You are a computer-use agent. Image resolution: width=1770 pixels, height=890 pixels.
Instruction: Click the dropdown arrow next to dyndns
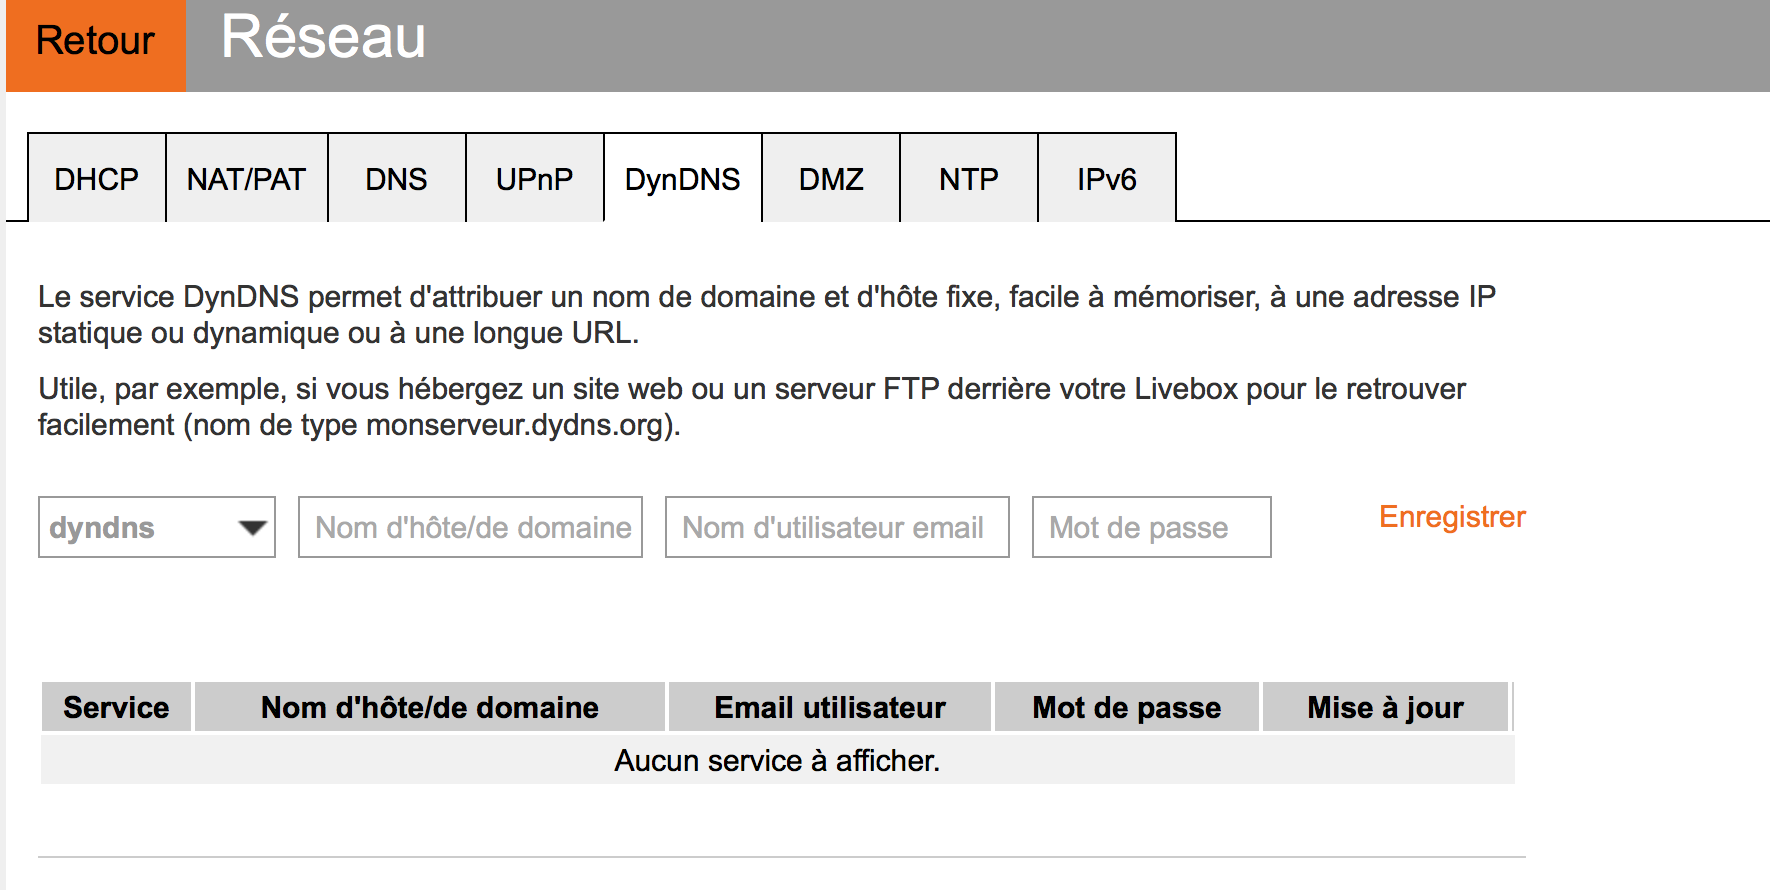tap(252, 527)
